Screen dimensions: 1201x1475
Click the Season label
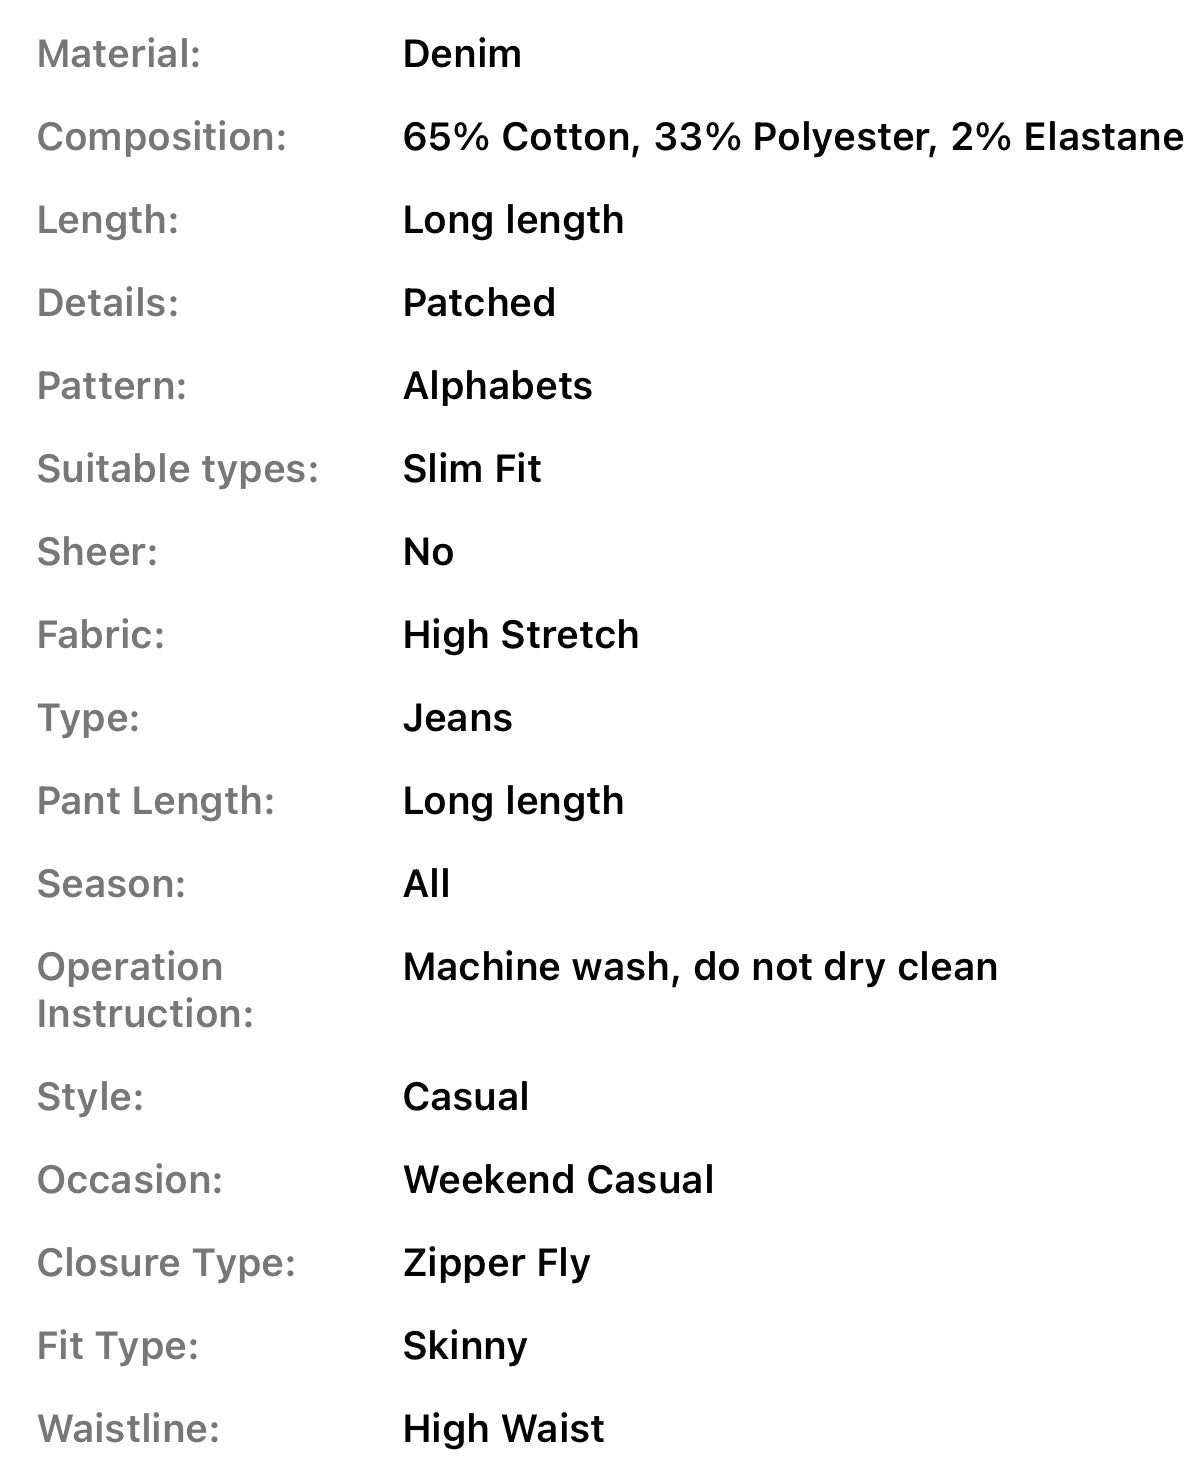pos(112,884)
